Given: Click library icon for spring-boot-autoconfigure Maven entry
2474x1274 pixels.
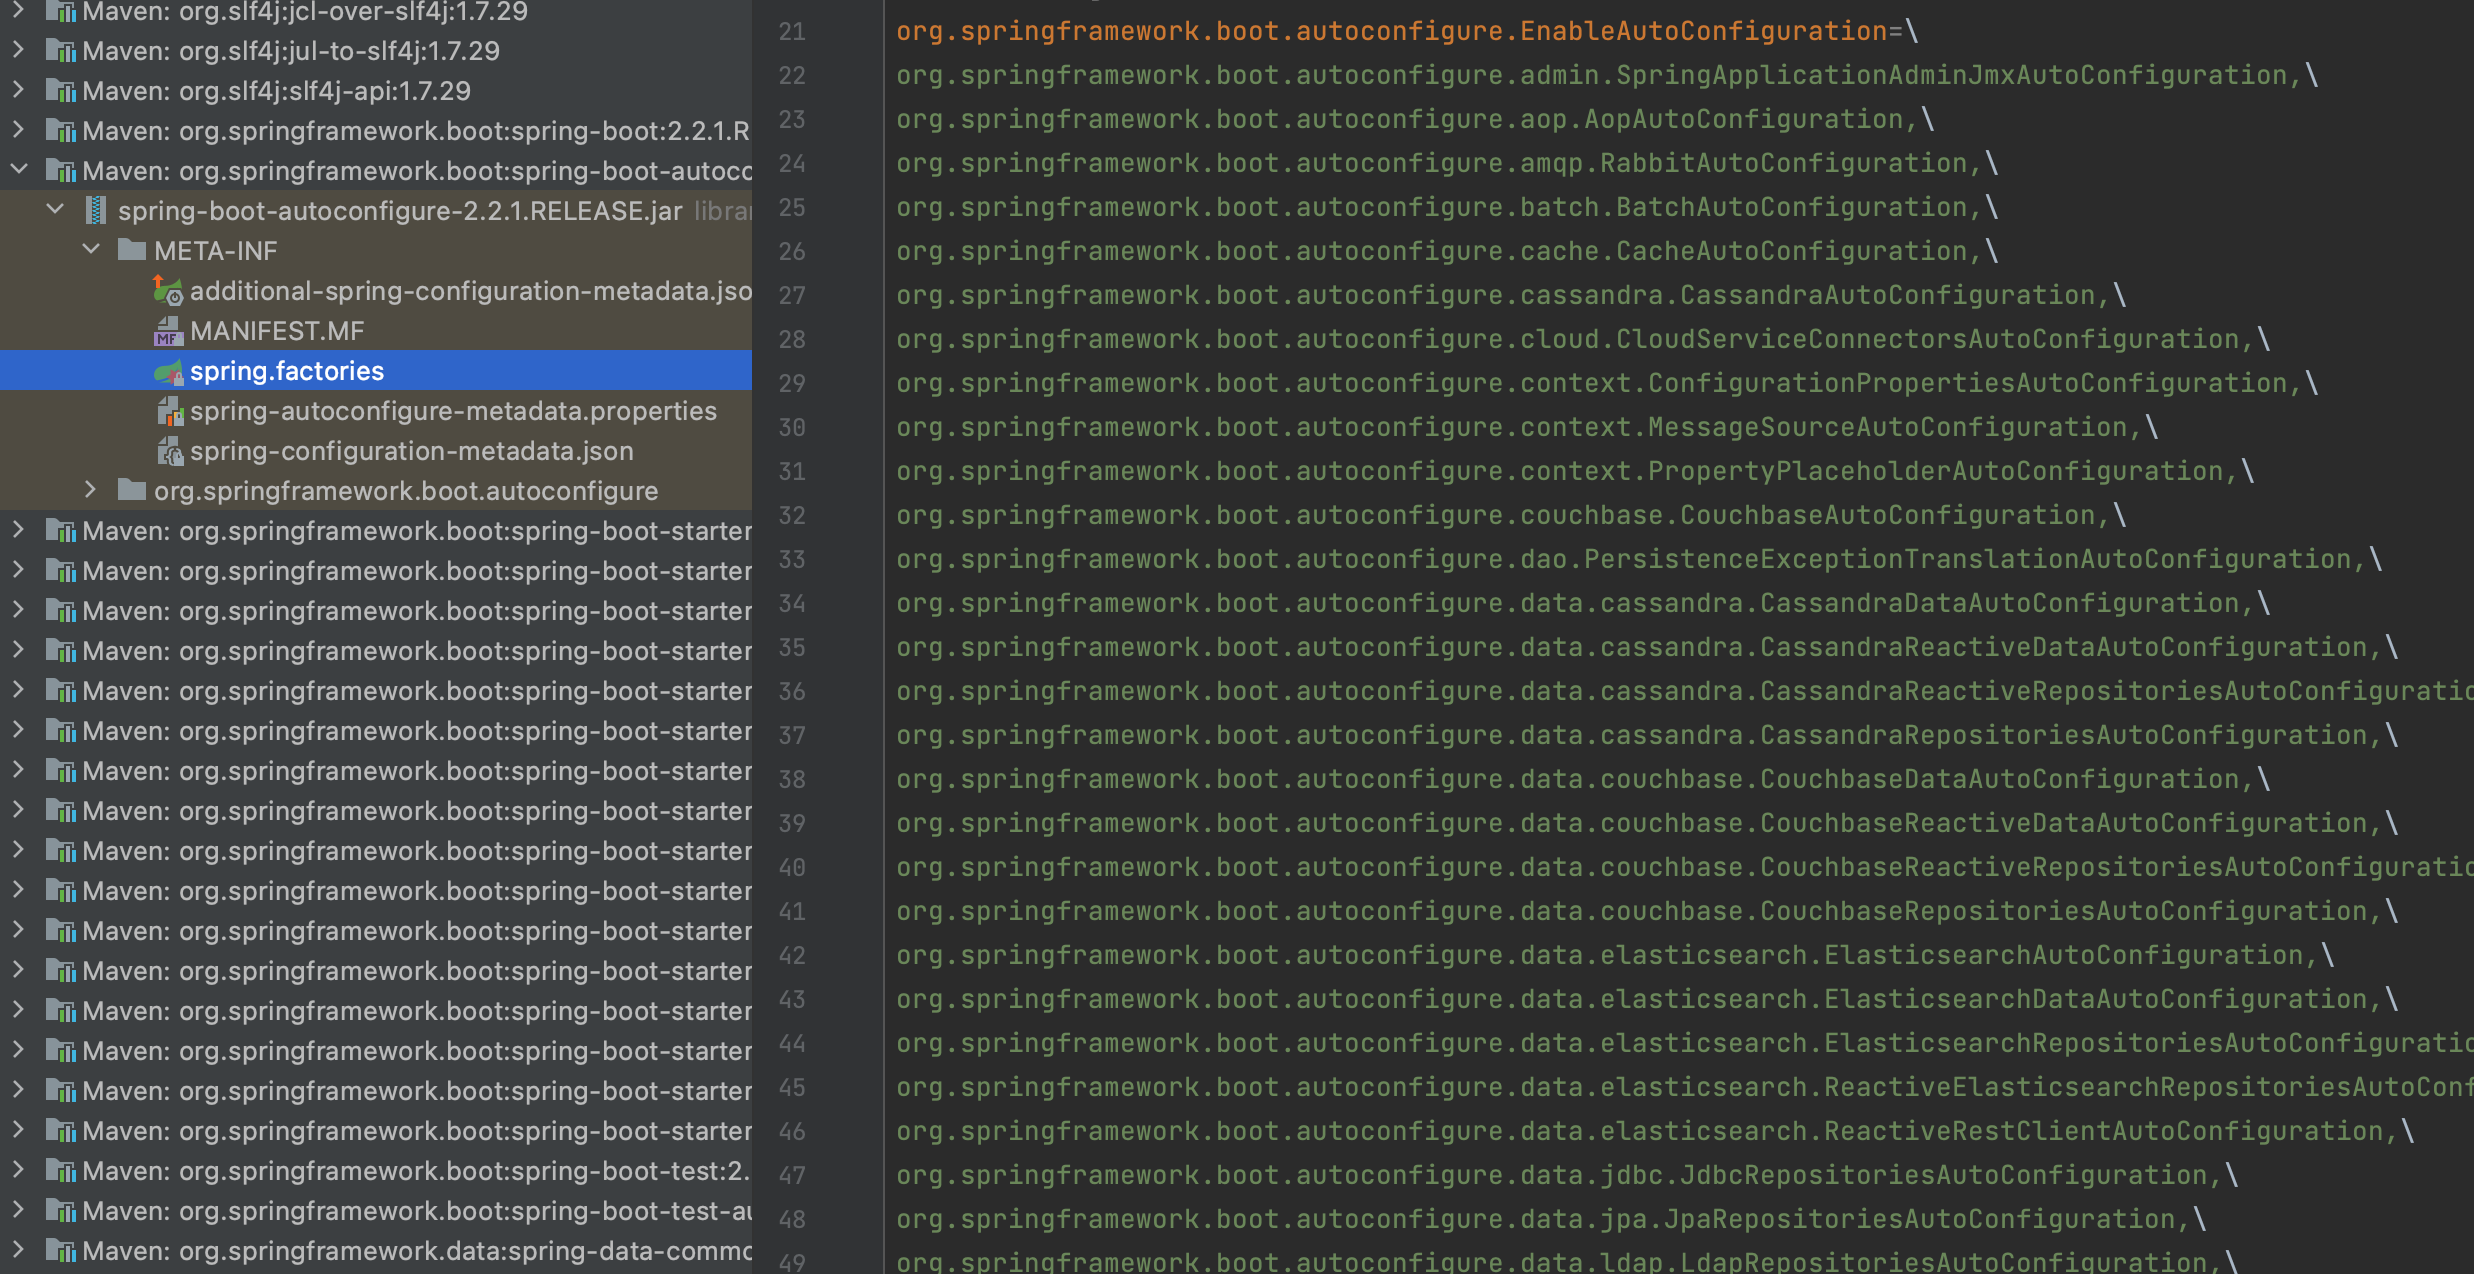Looking at the screenshot, I should pos(61,171).
